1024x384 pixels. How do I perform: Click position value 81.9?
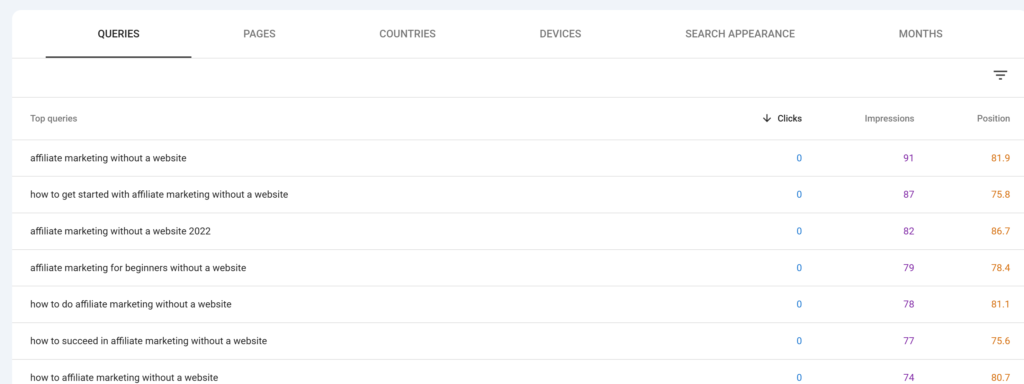pyautogui.click(x=1000, y=158)
